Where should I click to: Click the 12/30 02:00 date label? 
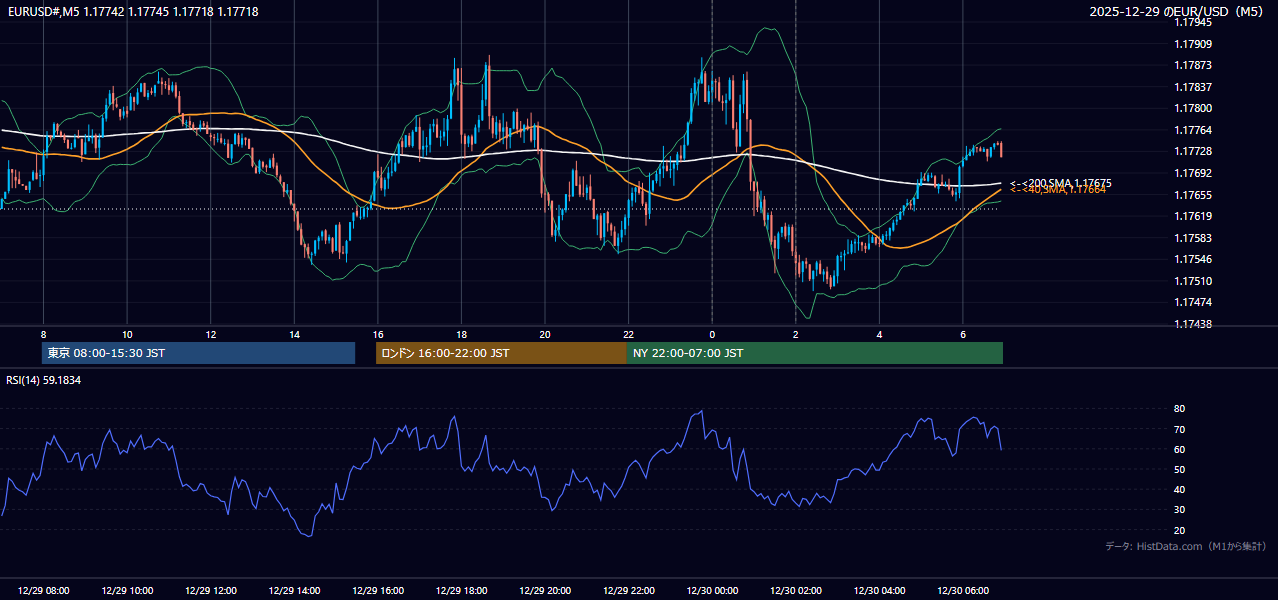pos(795,591)
